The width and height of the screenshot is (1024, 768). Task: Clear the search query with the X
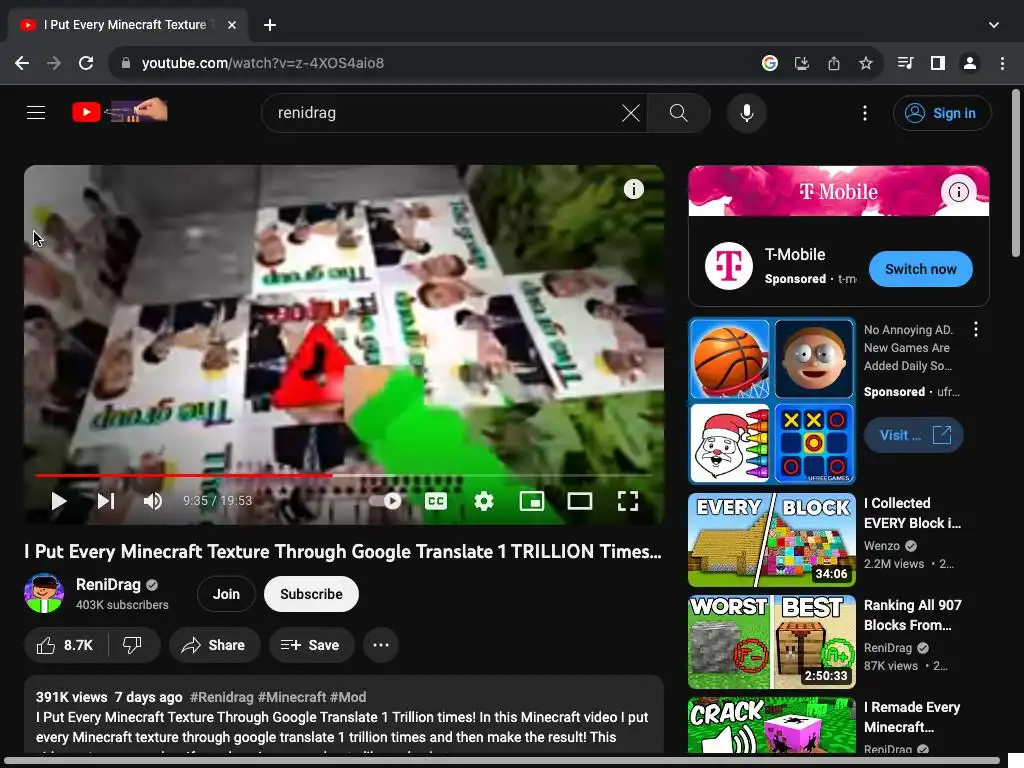click(x=631, y=113)
